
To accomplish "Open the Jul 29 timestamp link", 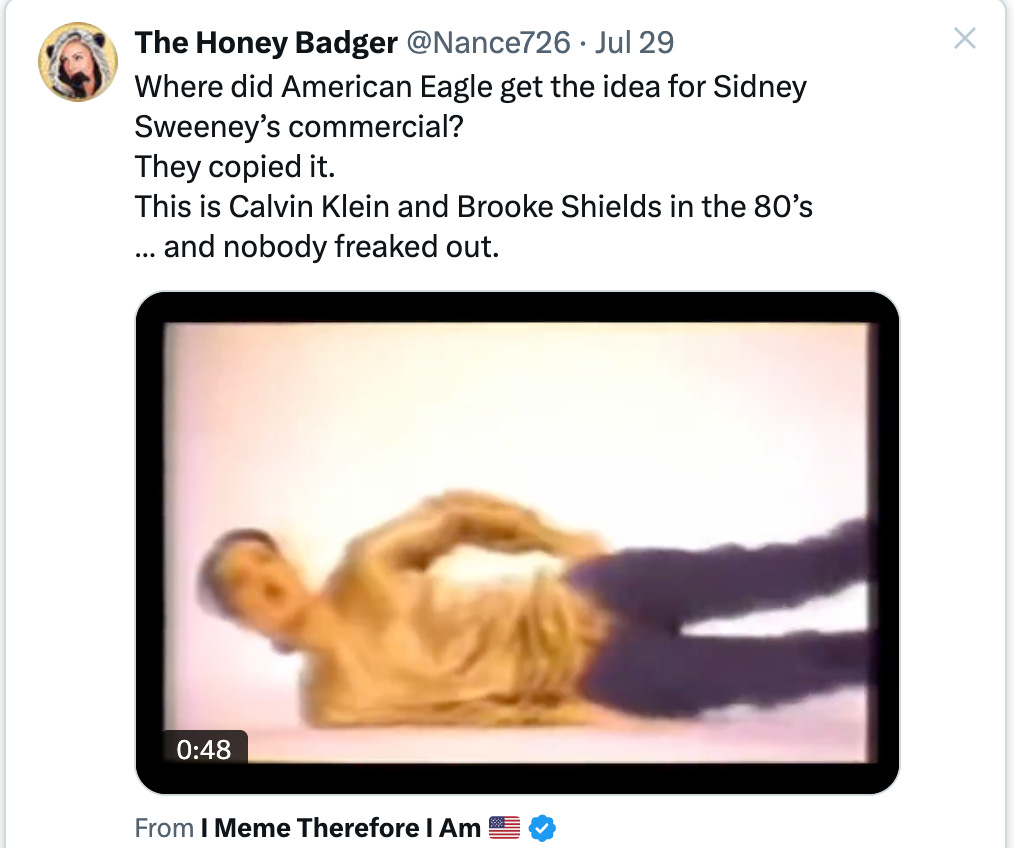I will click(634, 43).
